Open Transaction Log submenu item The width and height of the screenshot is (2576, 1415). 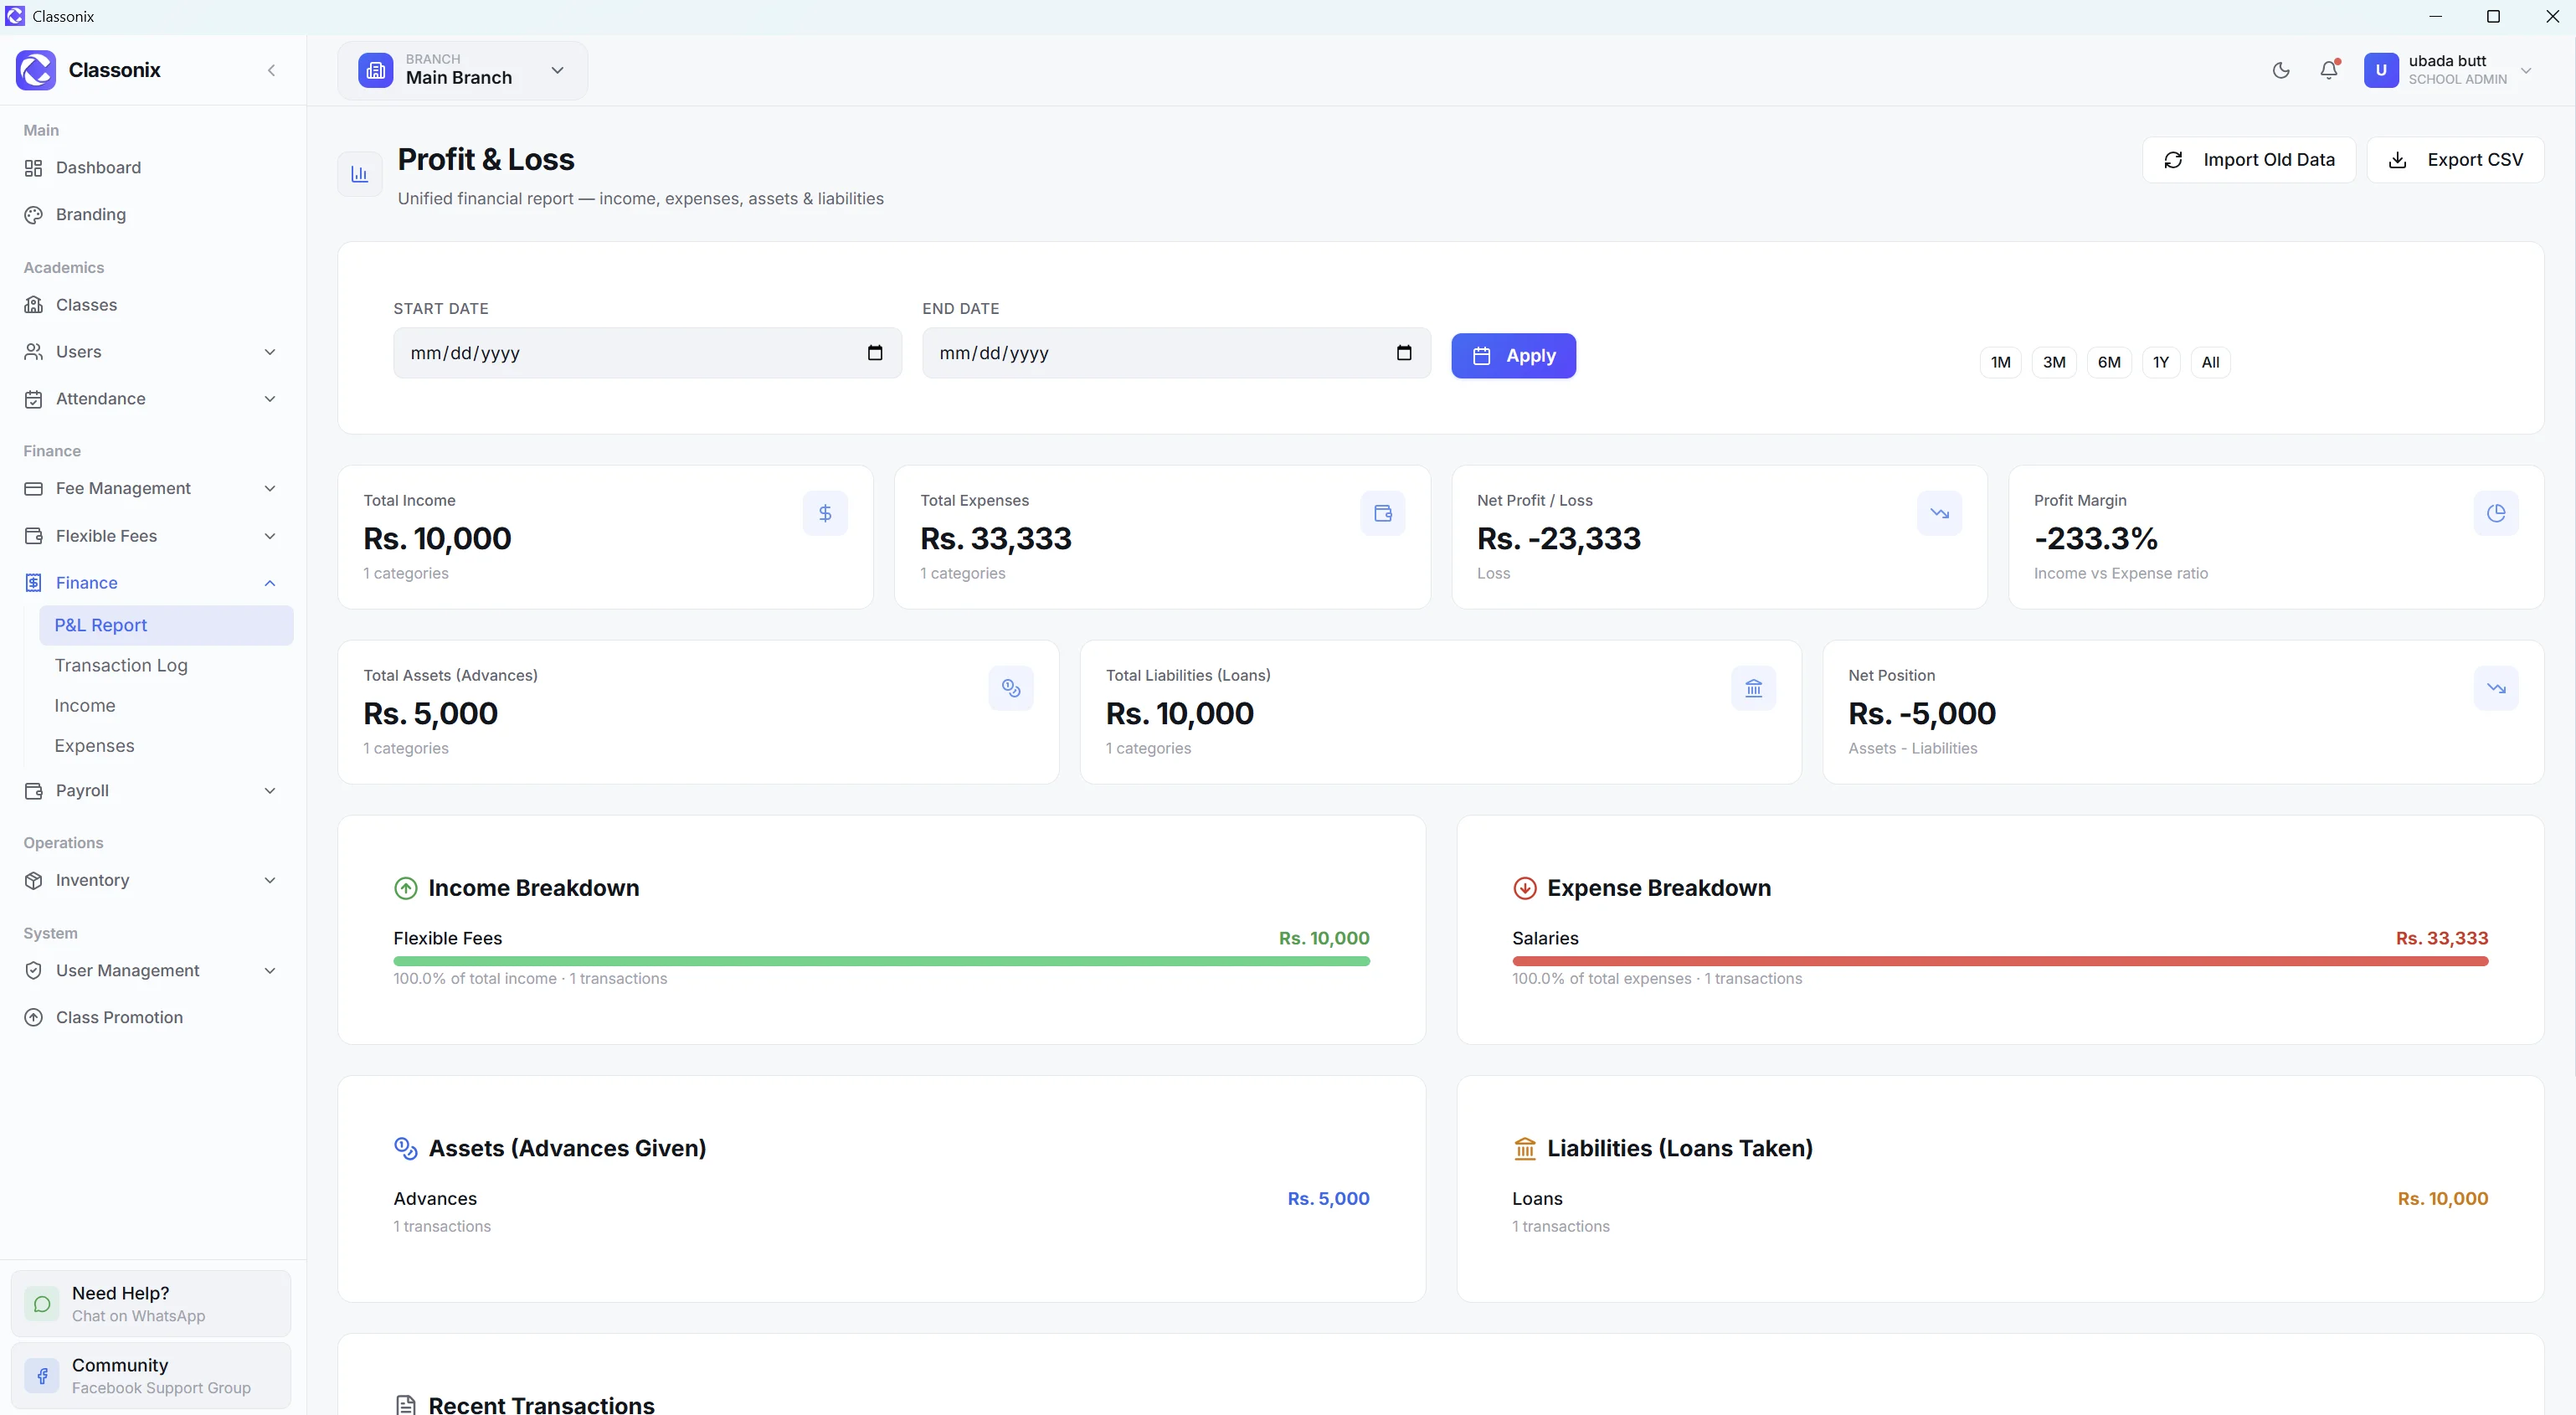166,665
